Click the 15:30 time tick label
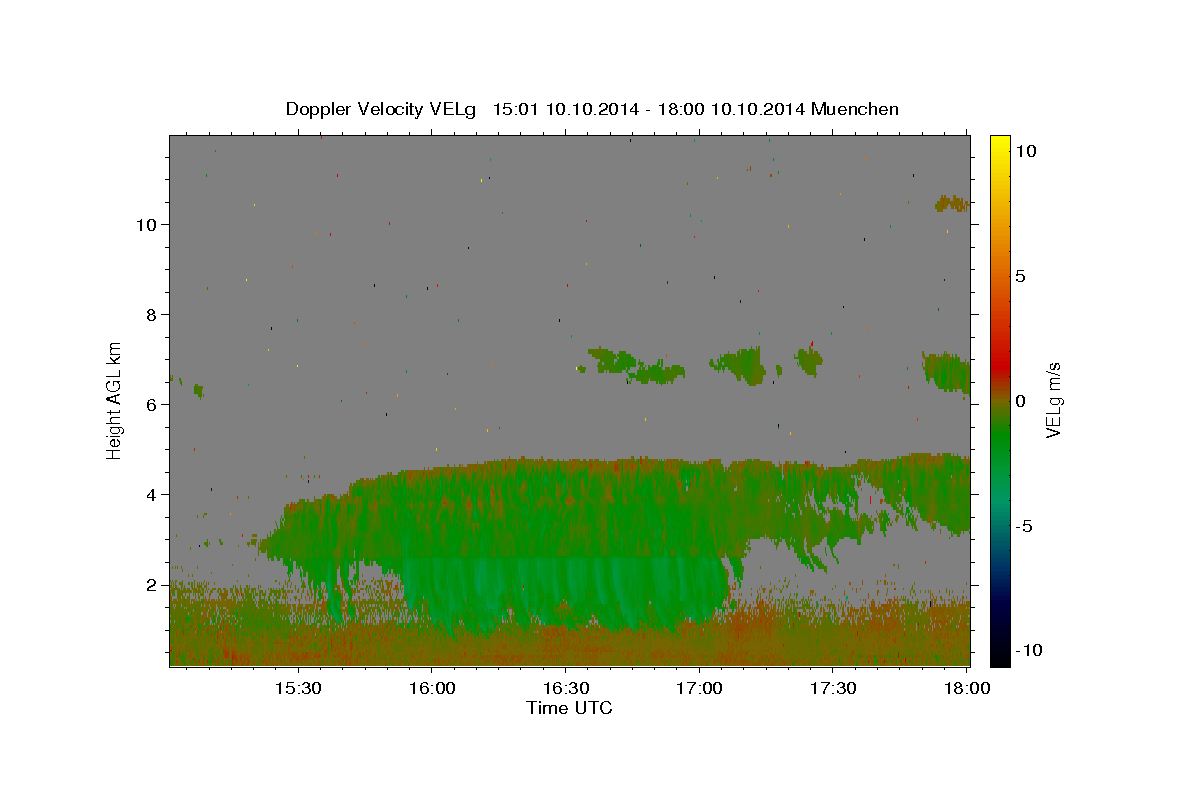Viewport: 1200px width, 800px height. [x=298, y=689]
